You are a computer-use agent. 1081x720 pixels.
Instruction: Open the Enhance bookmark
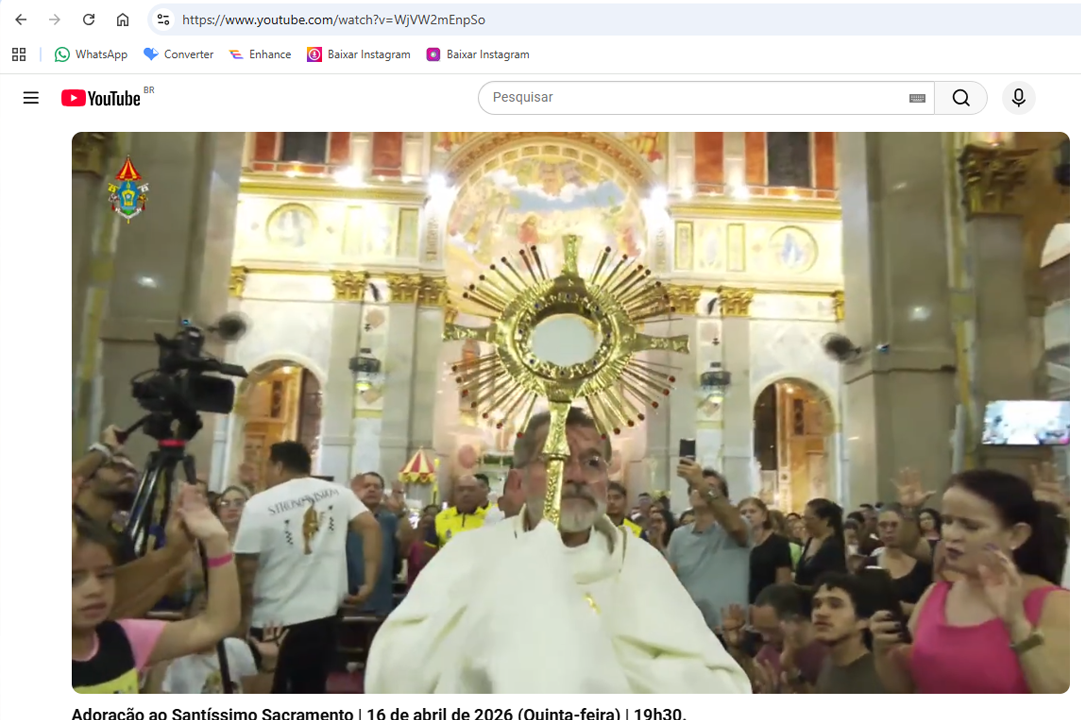click(x=260, y=55)
